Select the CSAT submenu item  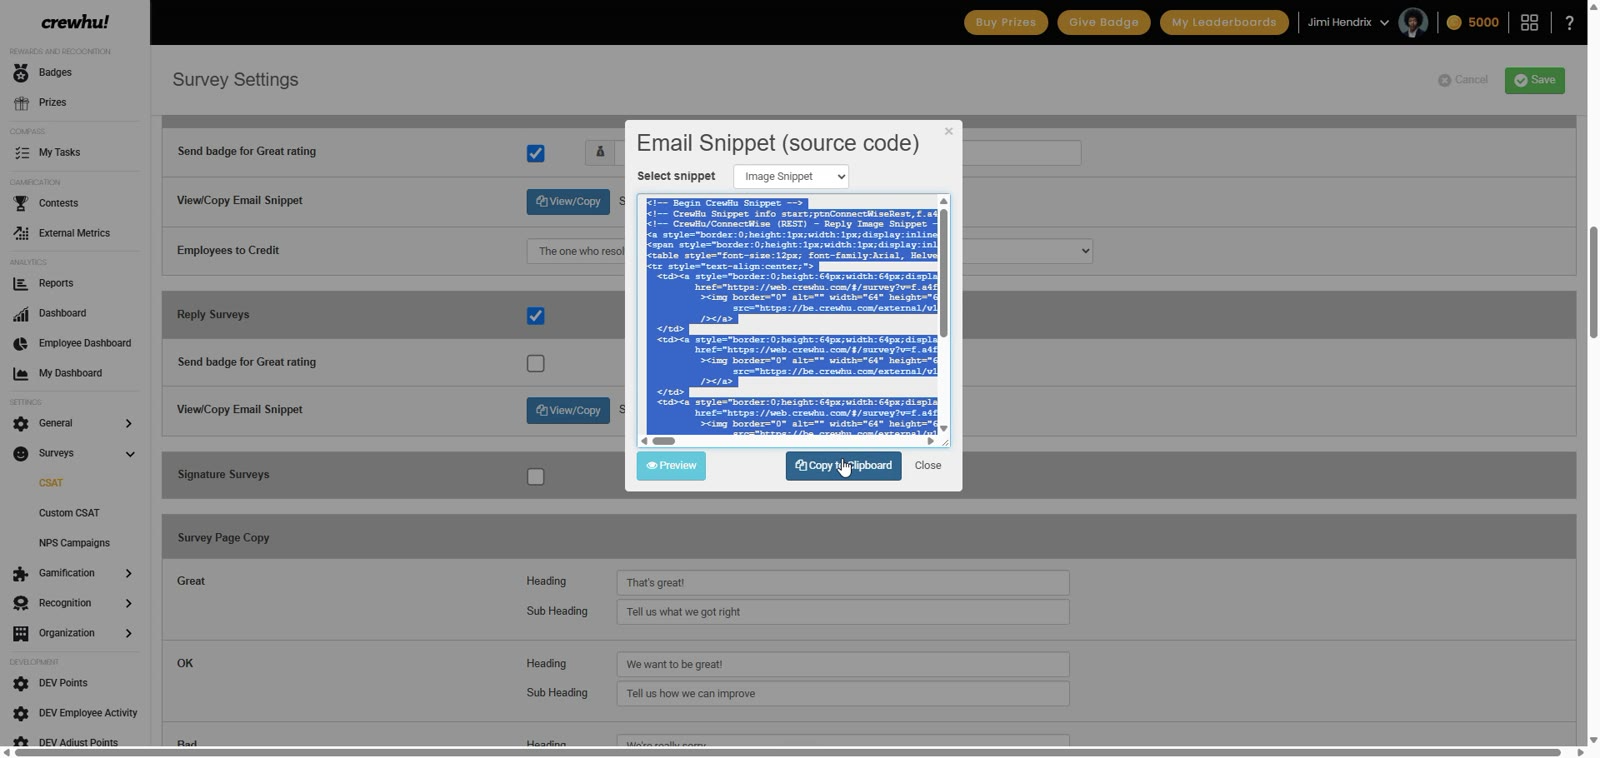(51, 483)
